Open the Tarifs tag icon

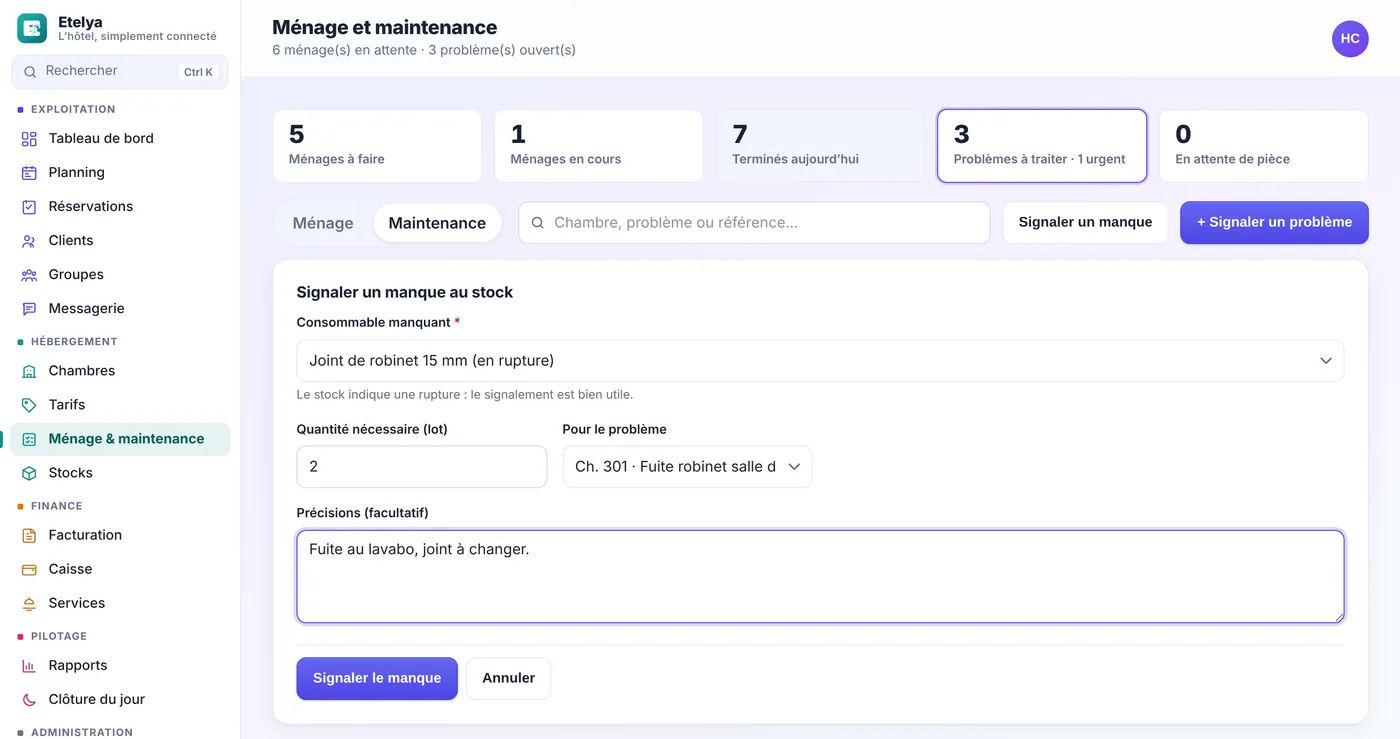pos(29,405)
